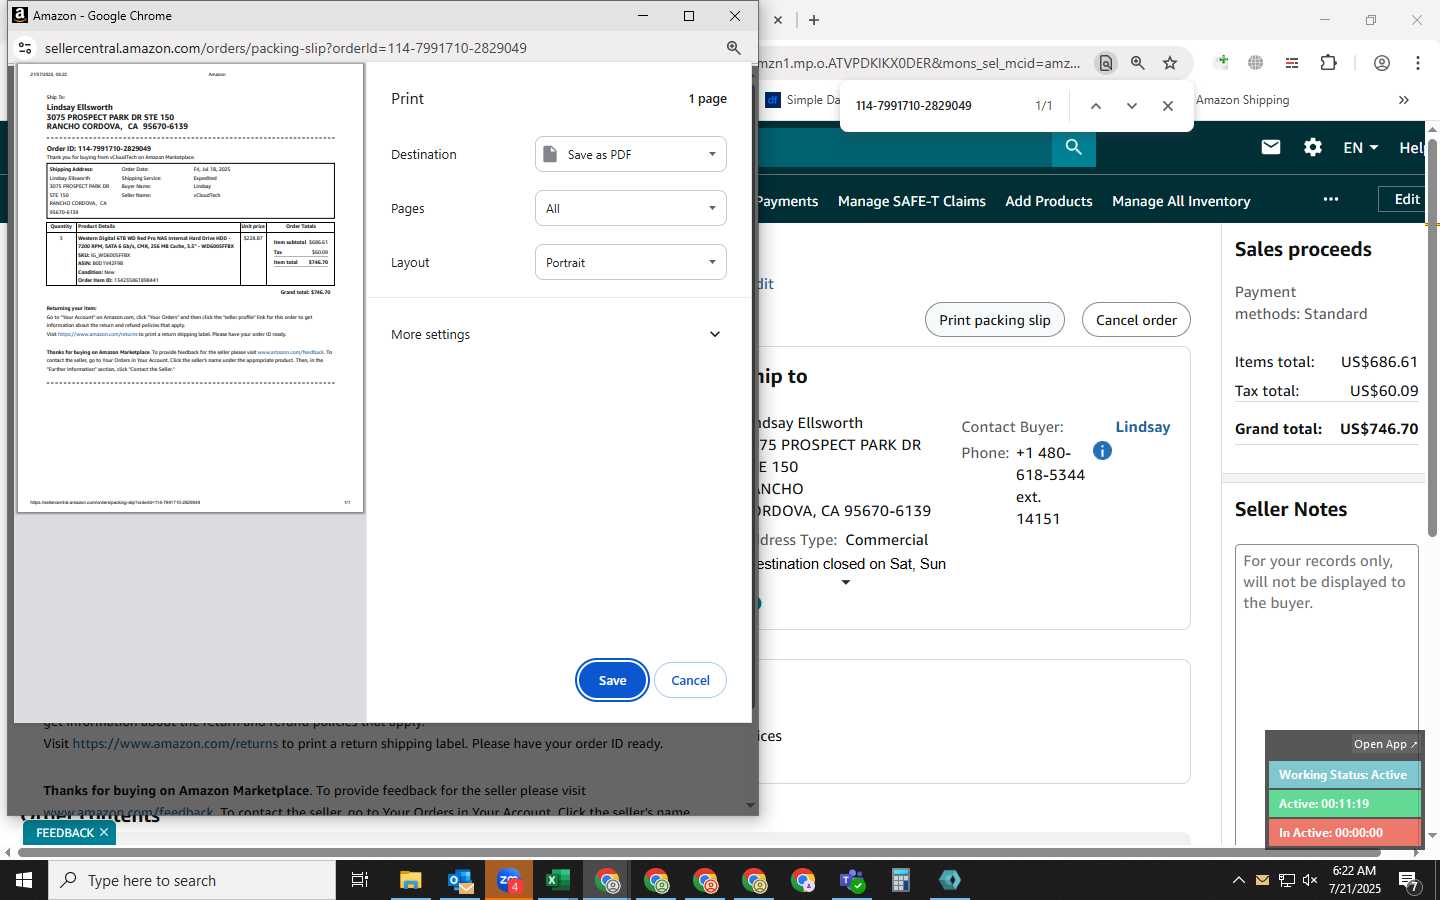Click Cancel in the print dialog
The height and width of the screenshot is (900, 1440).
pyautogui.click(x=690, y=680)
